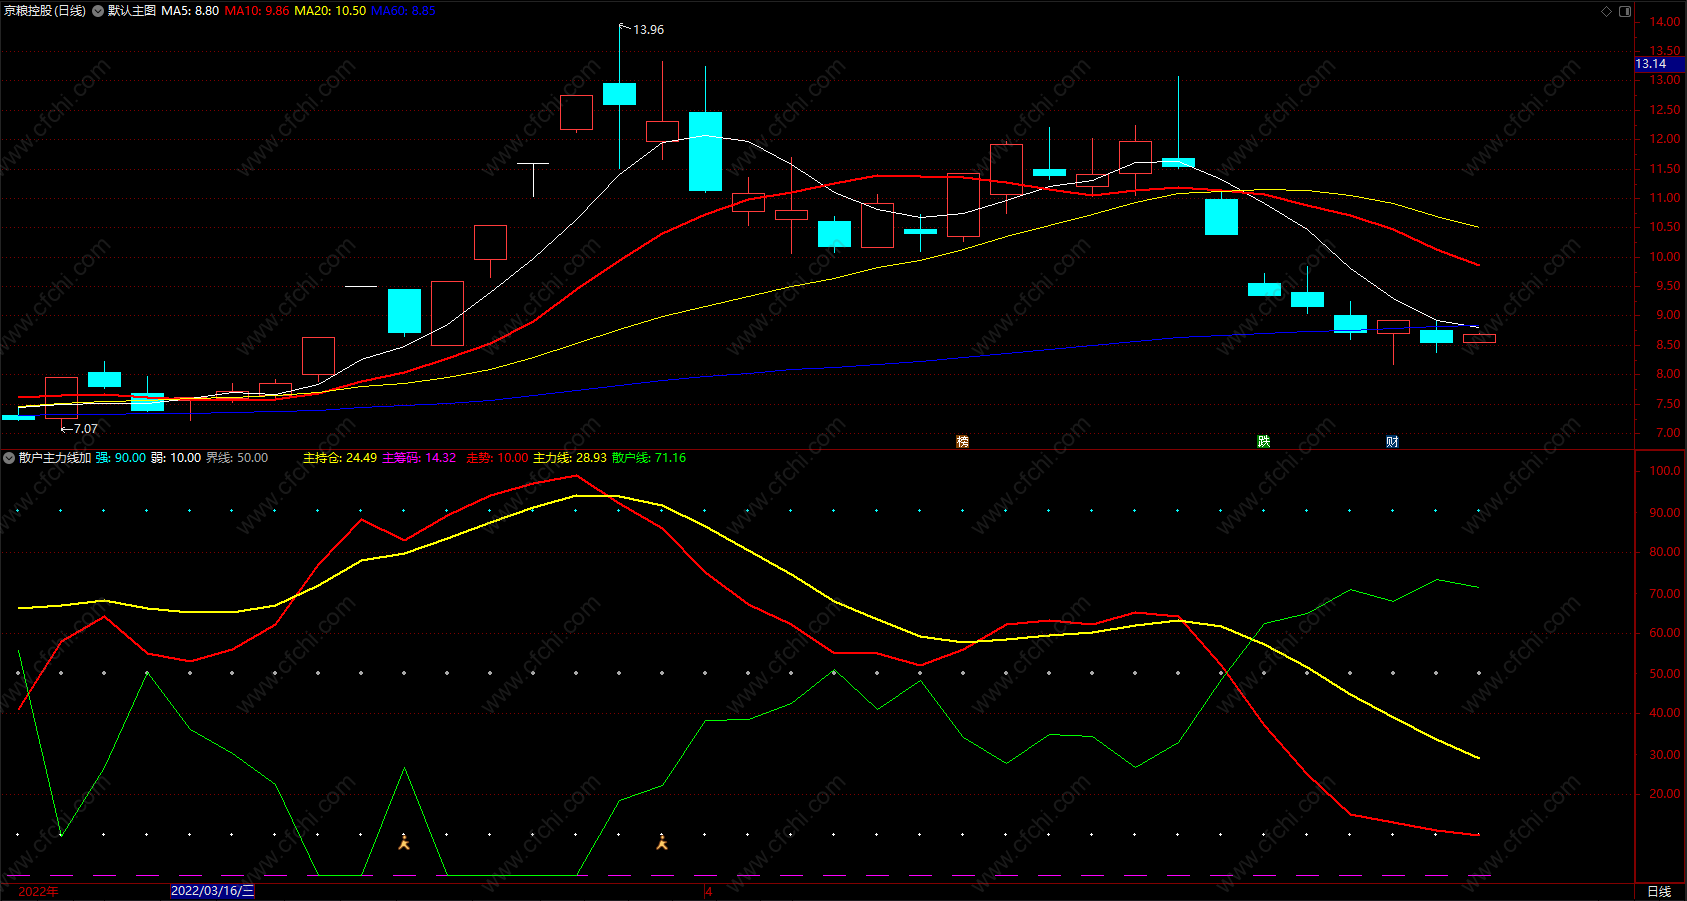Image resolution: width=1687 pixels, height=901 pixels.
Task: Click the 默认主图 label
Action: pyautogui.click(x=132, y=11)
